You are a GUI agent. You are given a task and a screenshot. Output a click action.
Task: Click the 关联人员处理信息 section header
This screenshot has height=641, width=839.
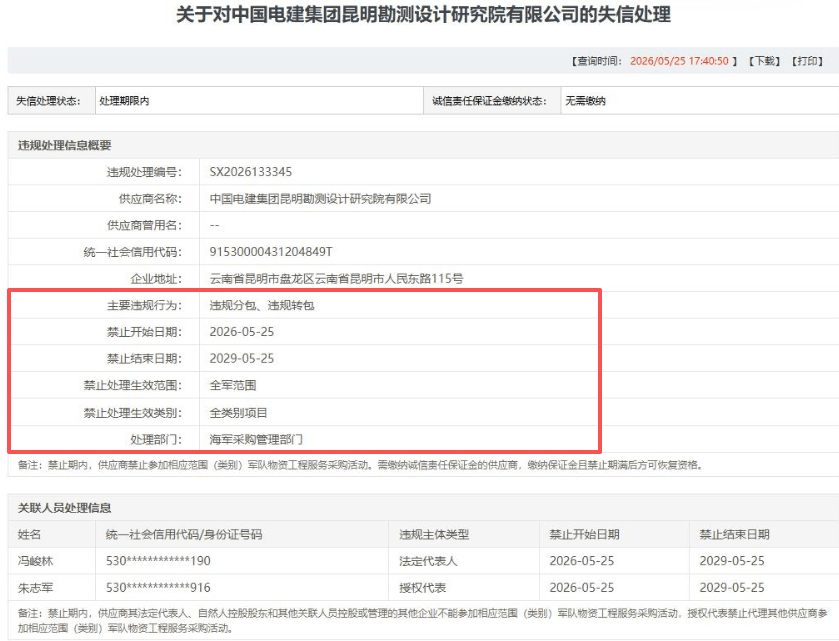[64, 508]
